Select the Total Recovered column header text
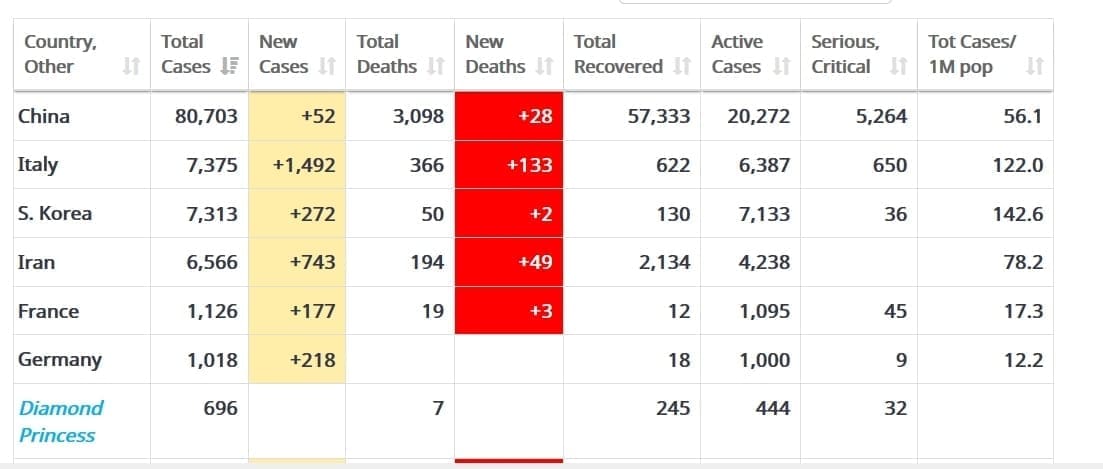This screenshot has width=1103, height=469. point(618,54)
